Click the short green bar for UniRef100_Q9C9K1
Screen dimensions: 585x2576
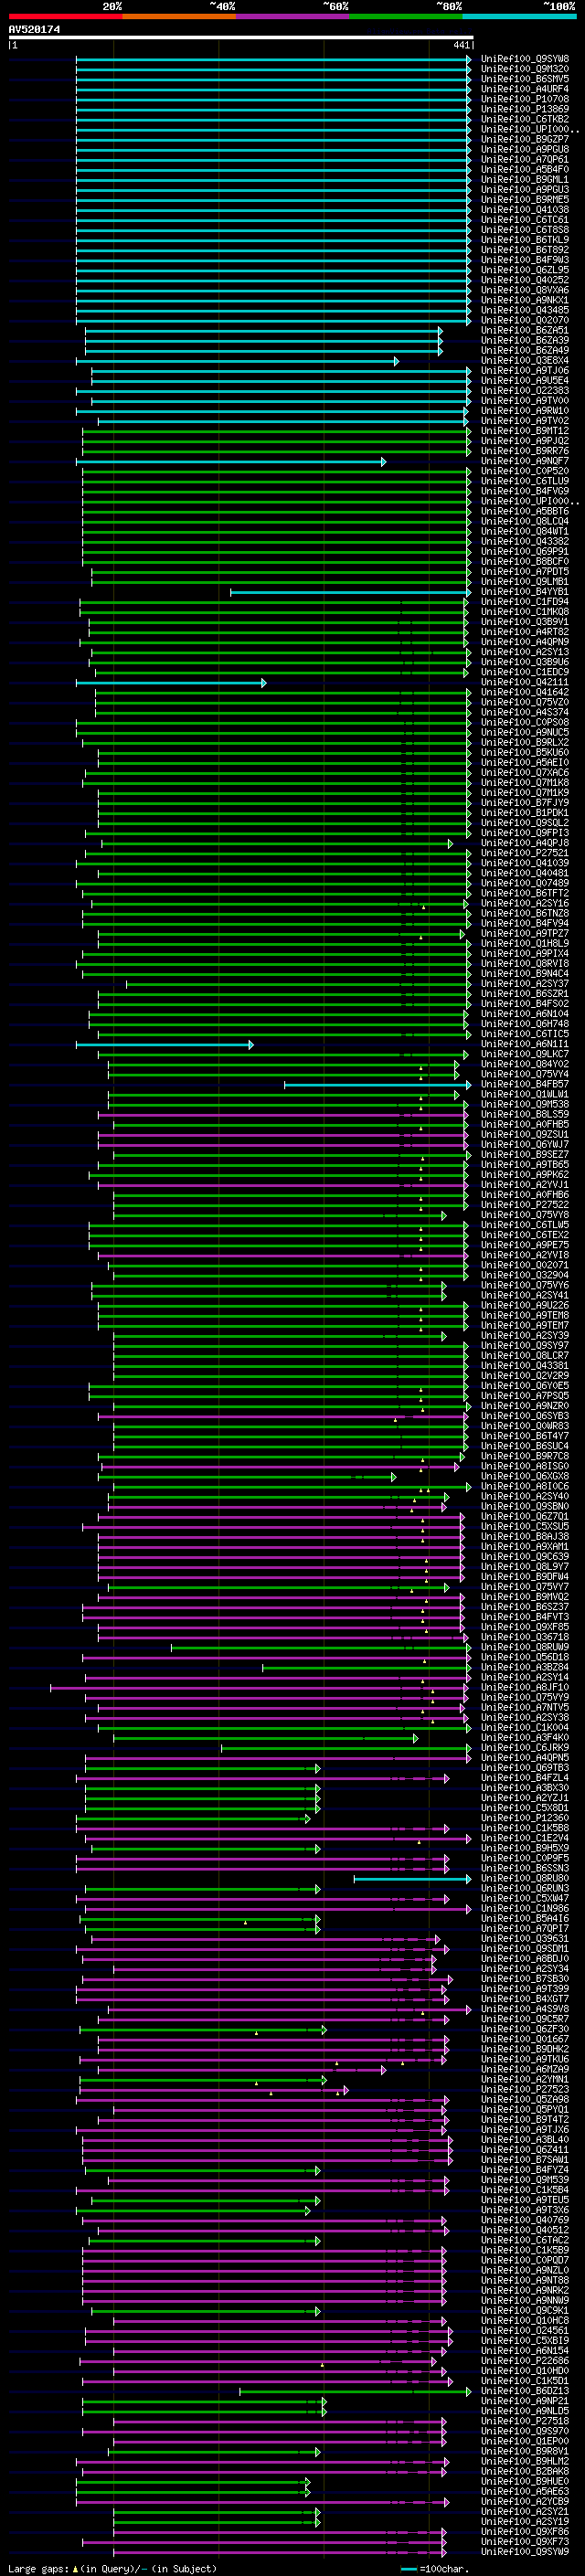206,2311
